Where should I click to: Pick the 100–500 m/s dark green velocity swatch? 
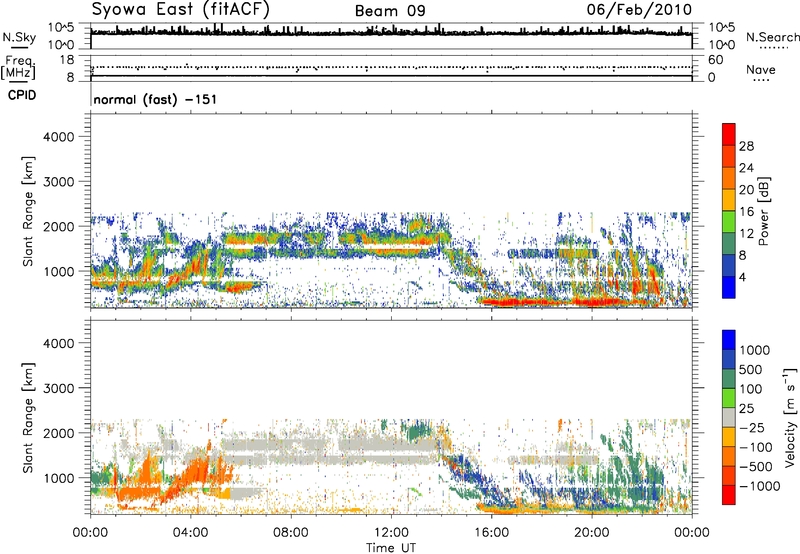(x=729, y=379)
